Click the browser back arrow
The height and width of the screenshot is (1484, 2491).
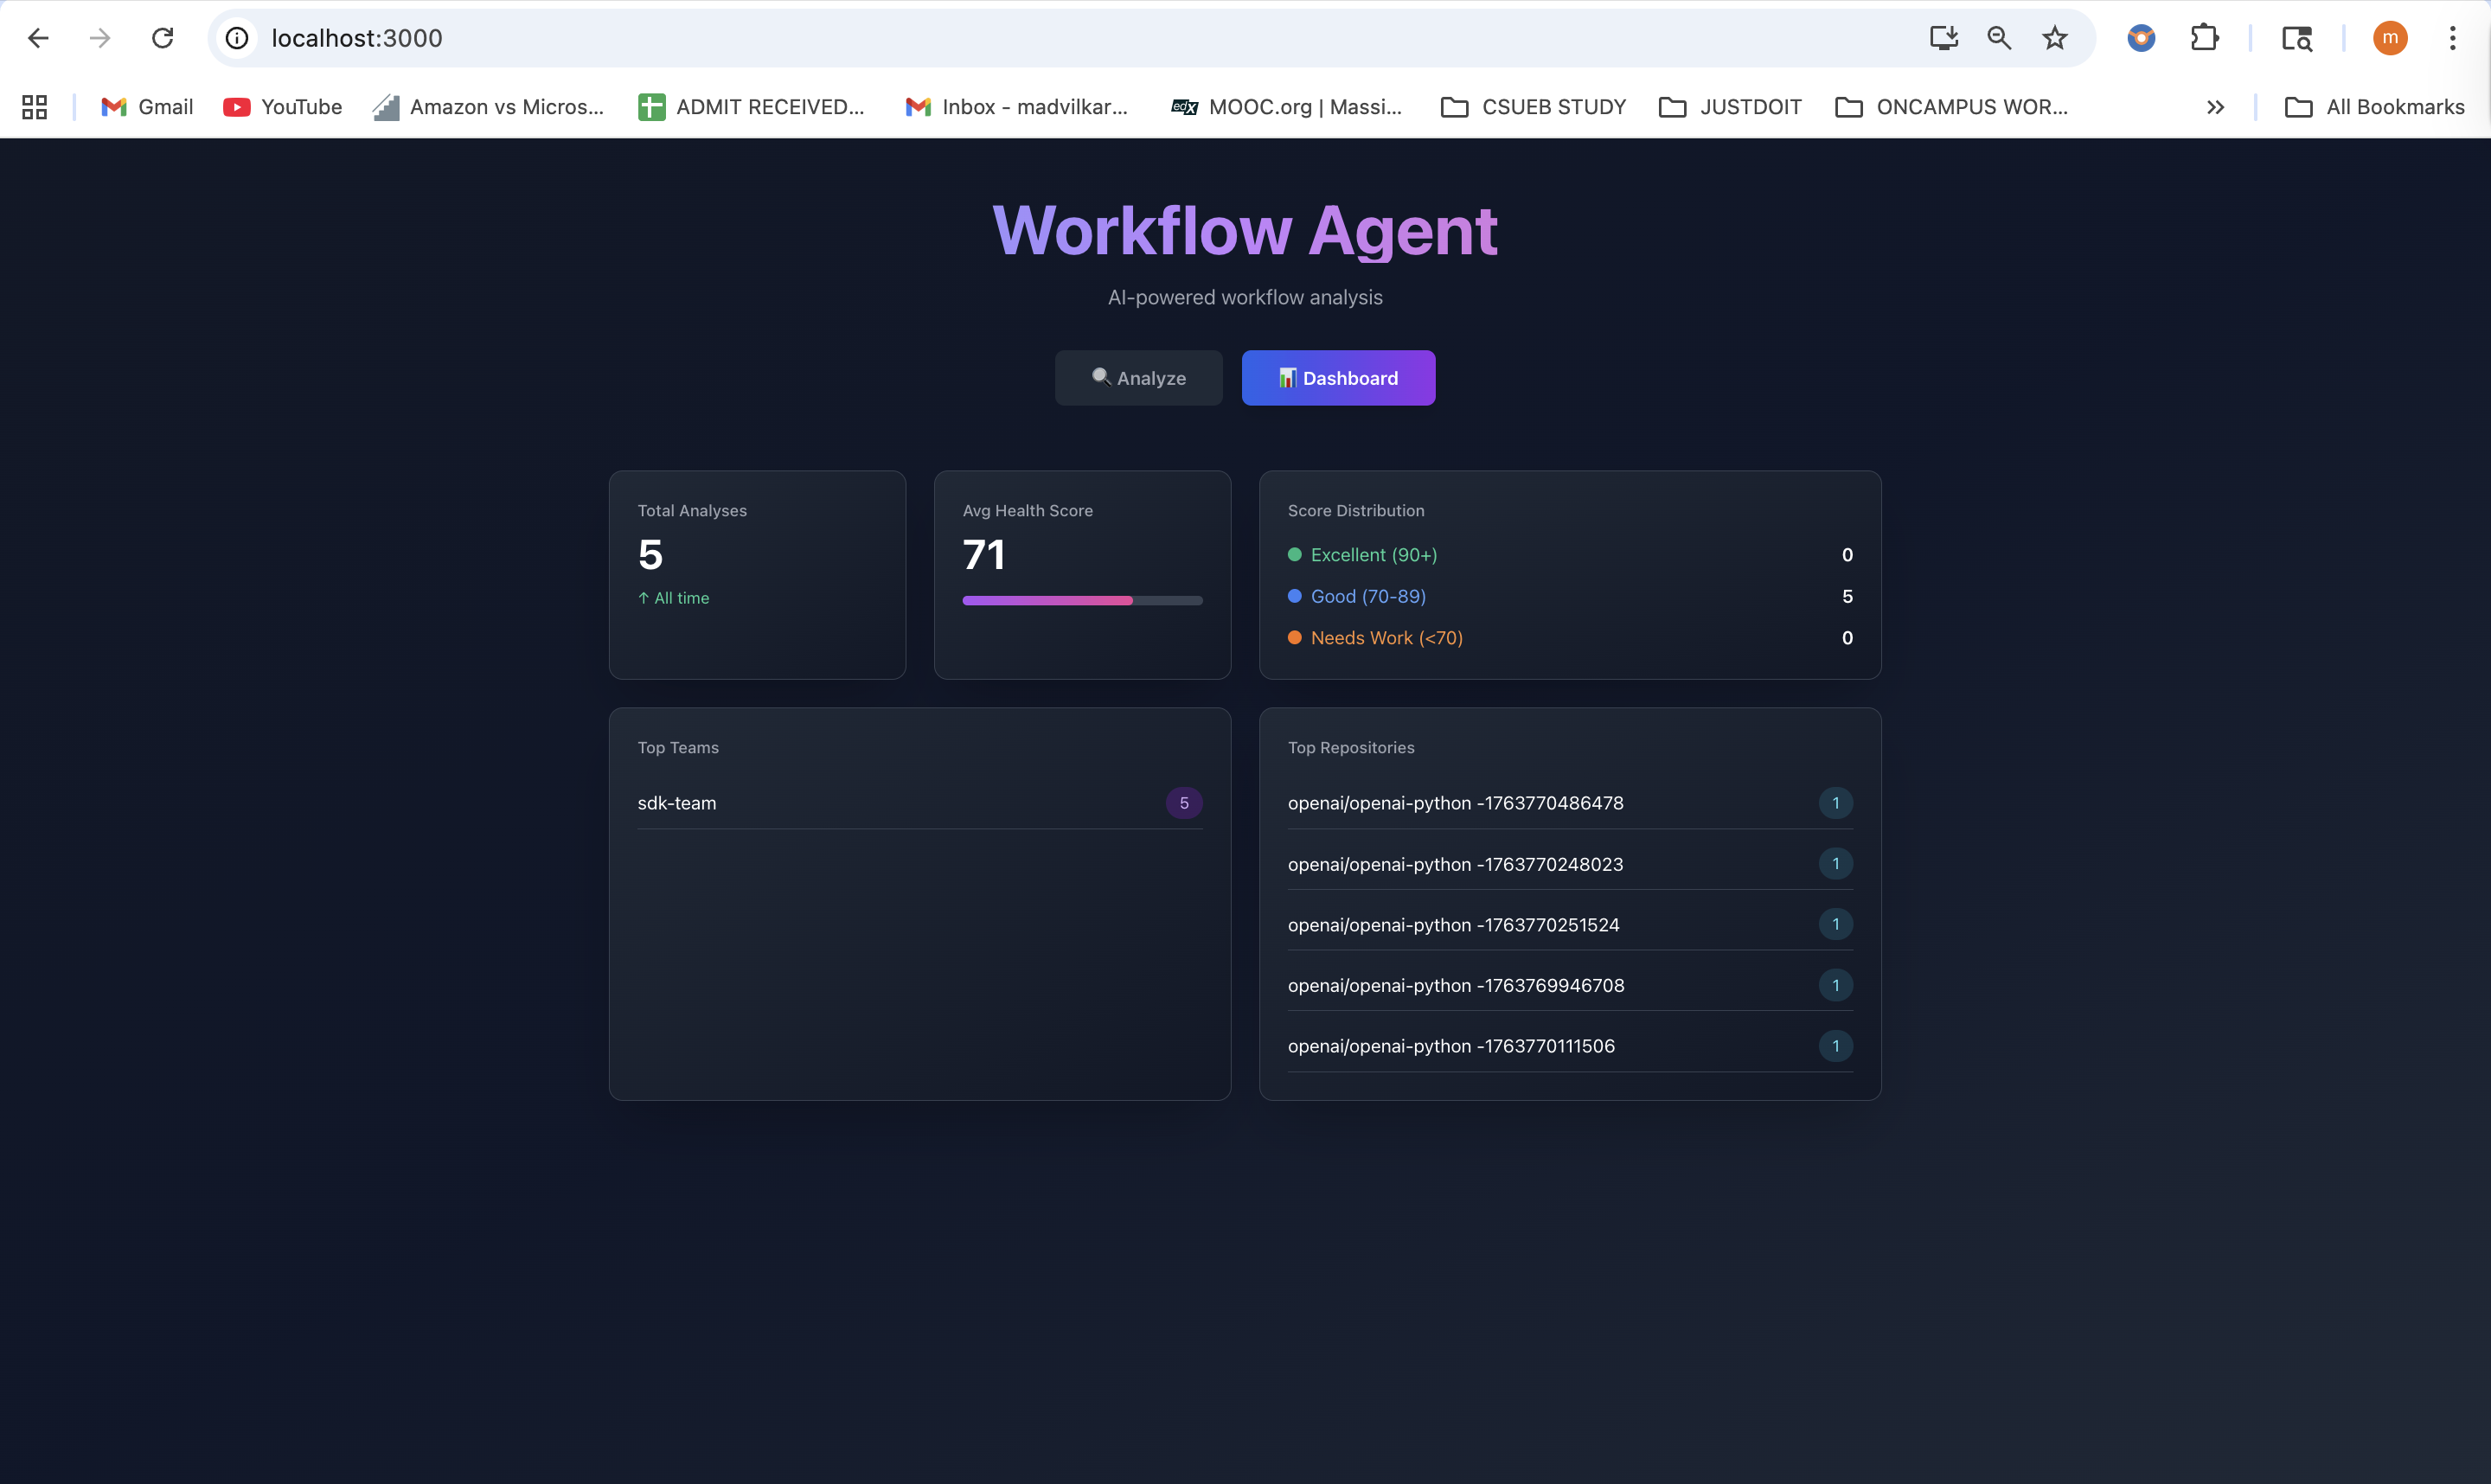pos(38,38)
